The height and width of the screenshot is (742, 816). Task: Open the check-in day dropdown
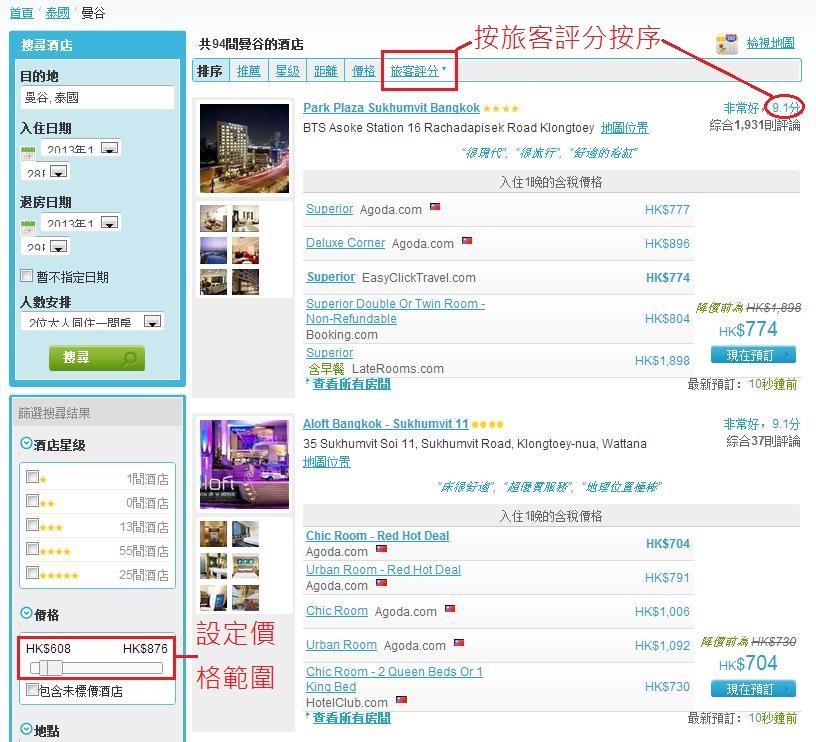pos(45,172)
